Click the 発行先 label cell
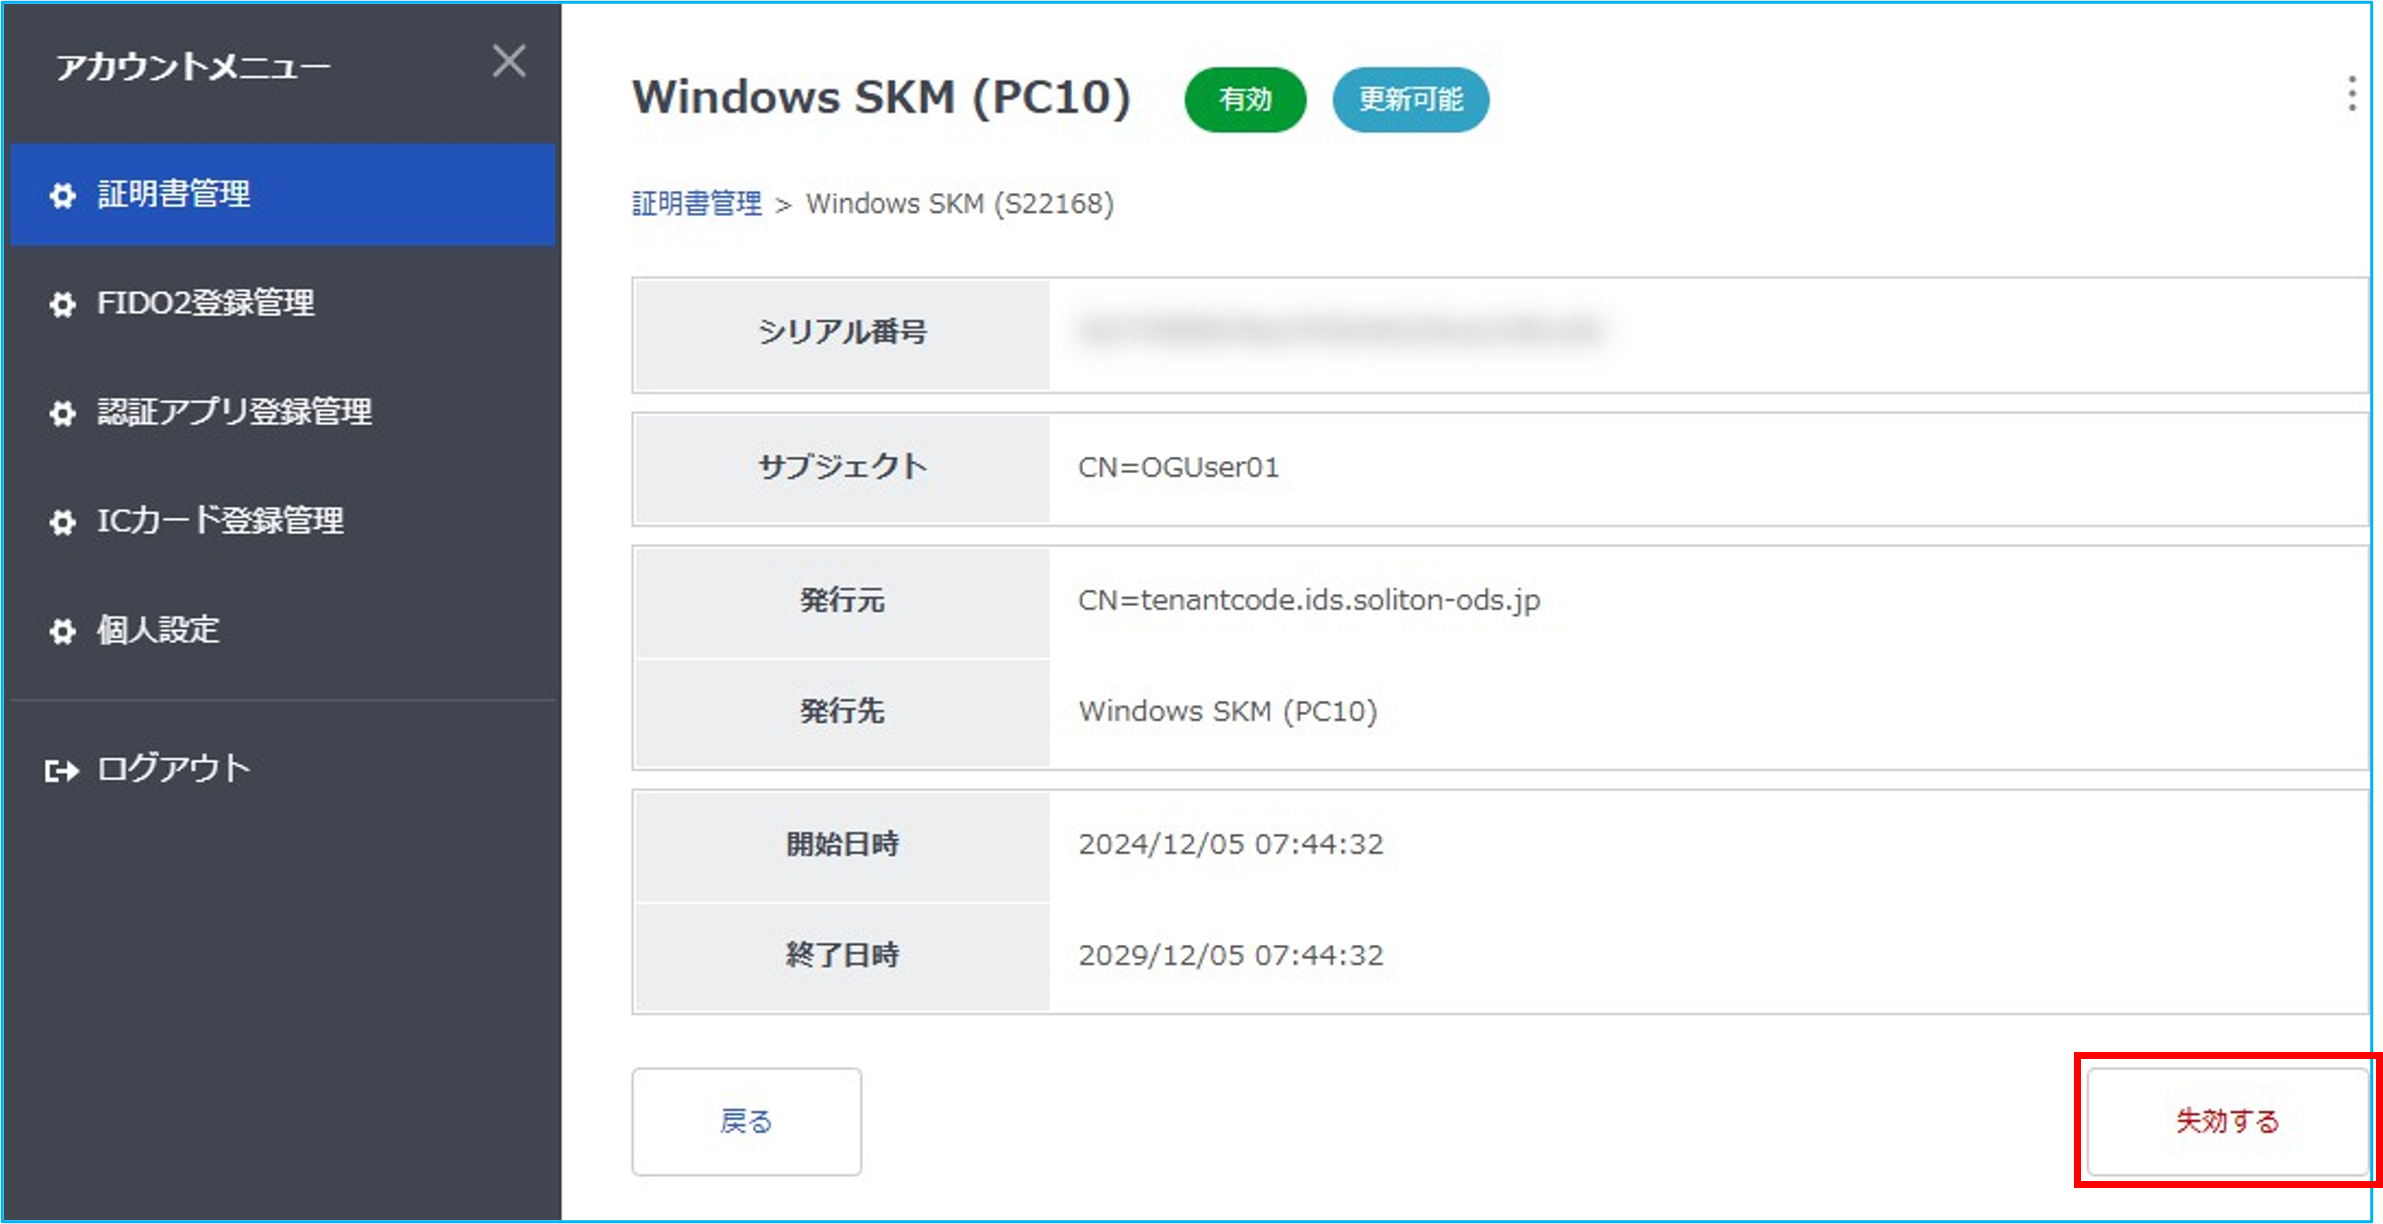This screenshot has width=2383, height=1224. (x=843, y=712)
